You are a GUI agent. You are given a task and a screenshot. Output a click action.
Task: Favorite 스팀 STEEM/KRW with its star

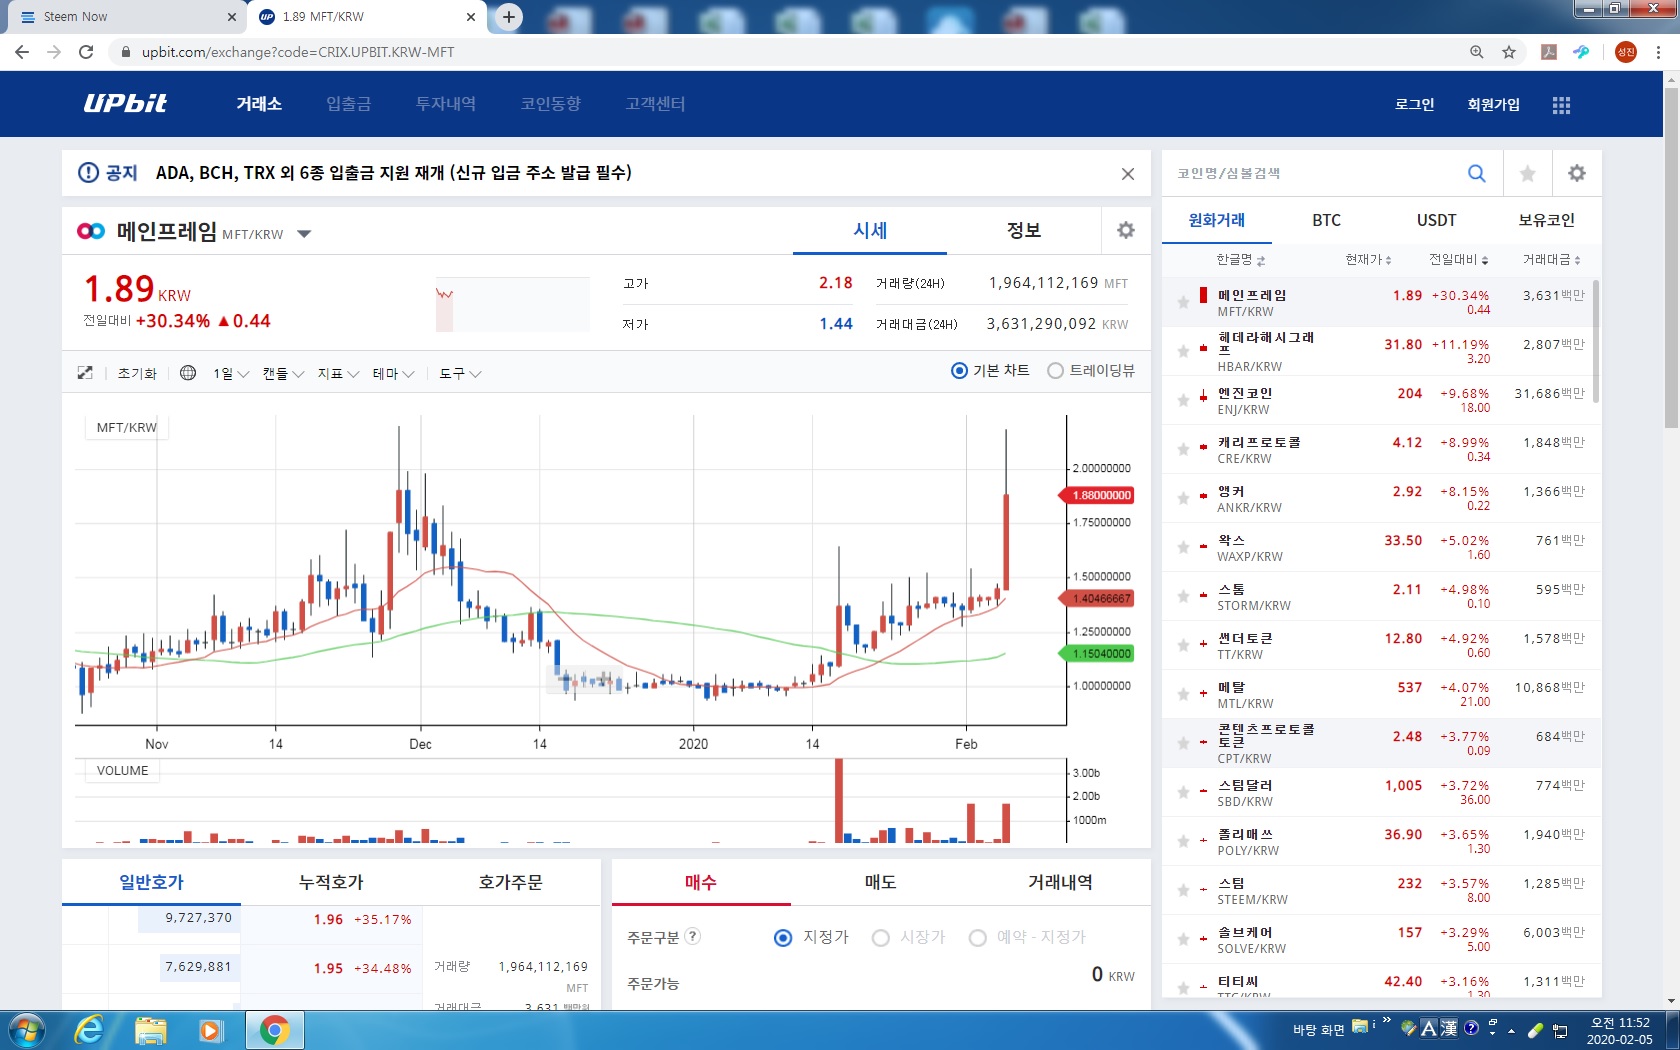coord(1183,890)
